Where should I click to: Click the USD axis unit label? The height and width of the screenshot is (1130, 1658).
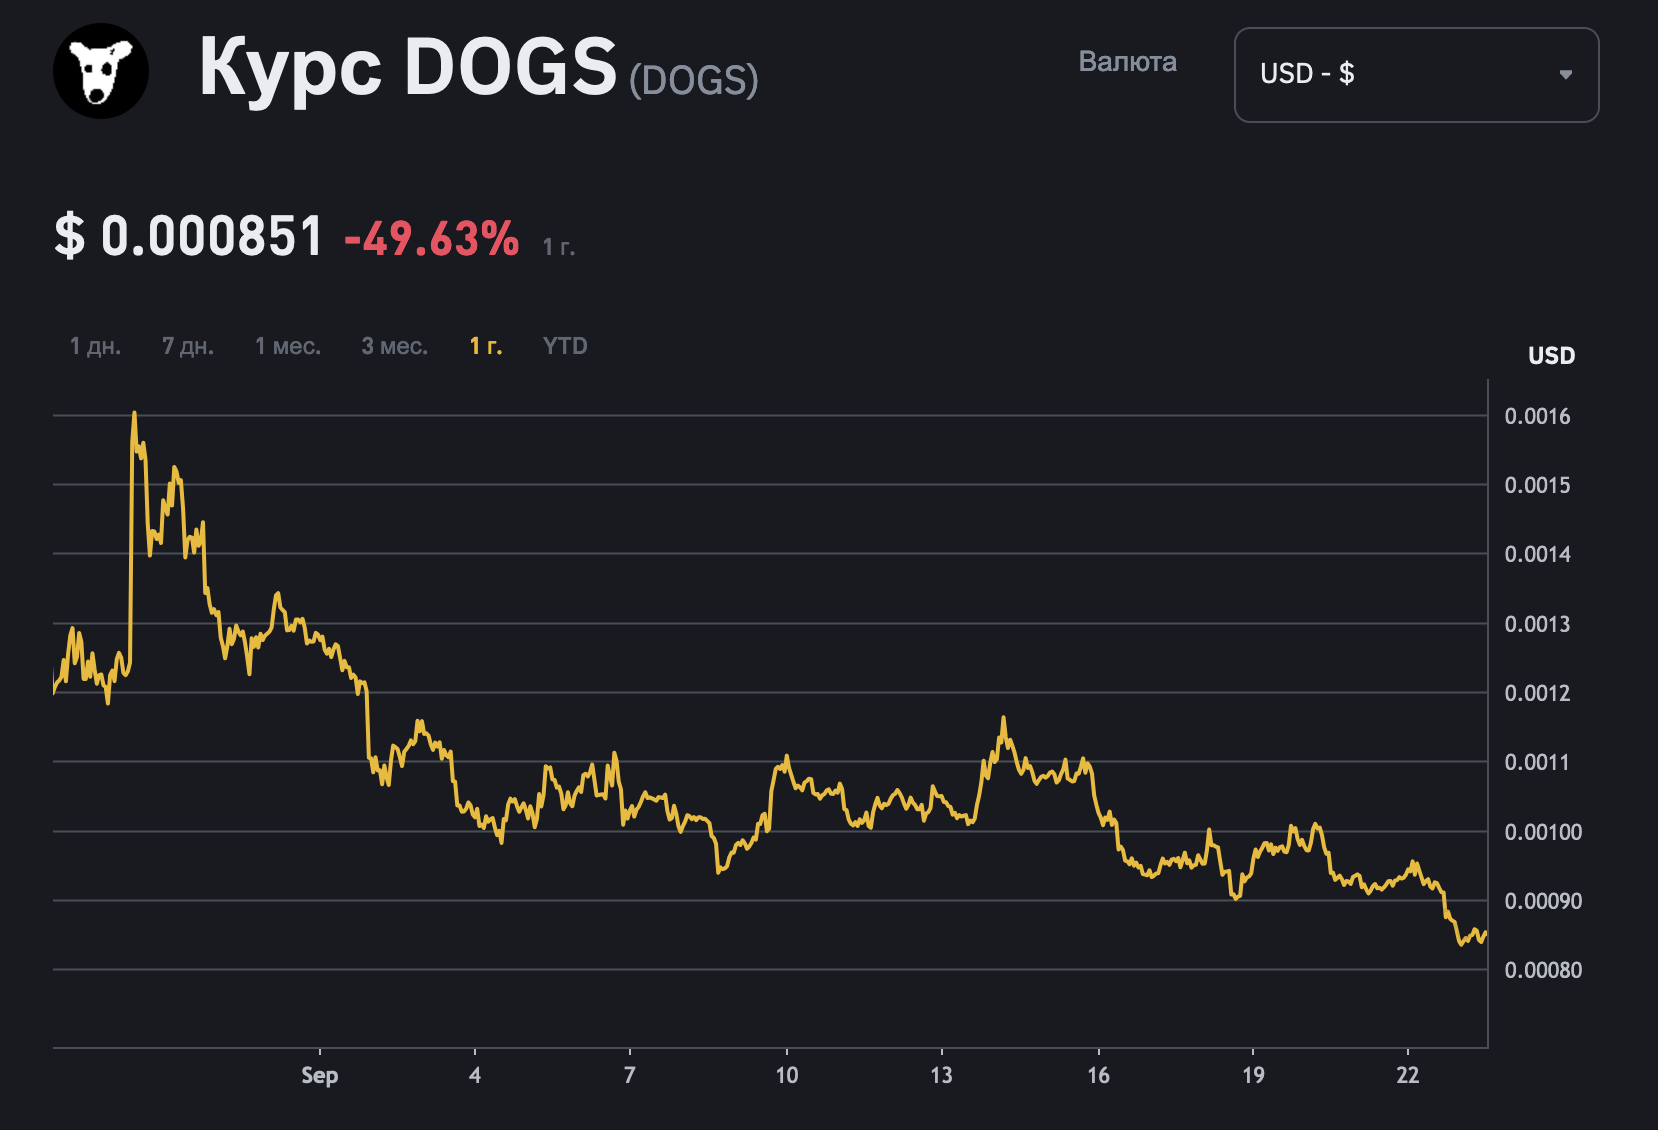pyautogui.click(x=1551, y=356)
